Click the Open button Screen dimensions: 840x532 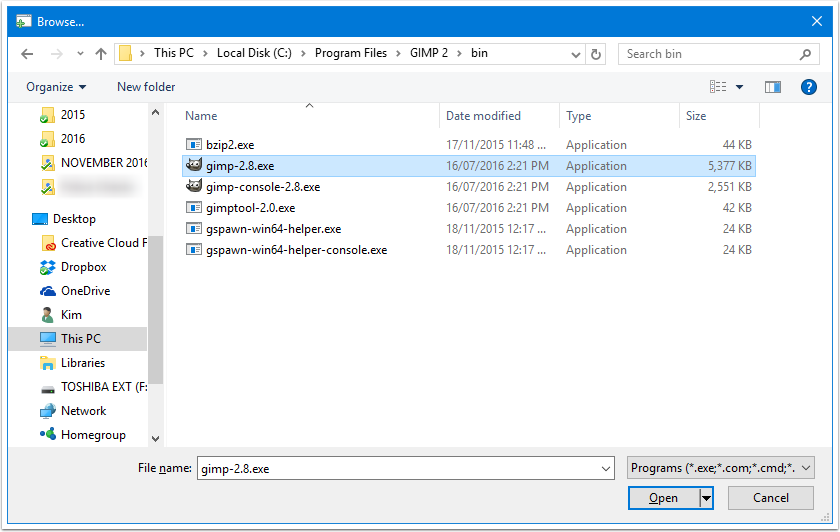point(664,498)
